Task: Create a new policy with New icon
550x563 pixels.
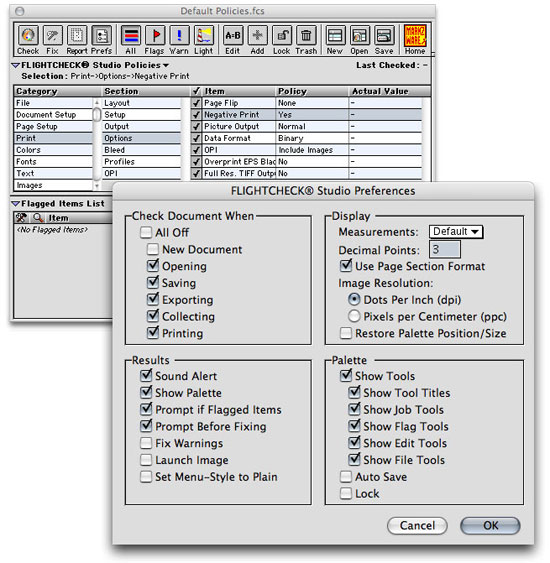Action: pos(335,36)
